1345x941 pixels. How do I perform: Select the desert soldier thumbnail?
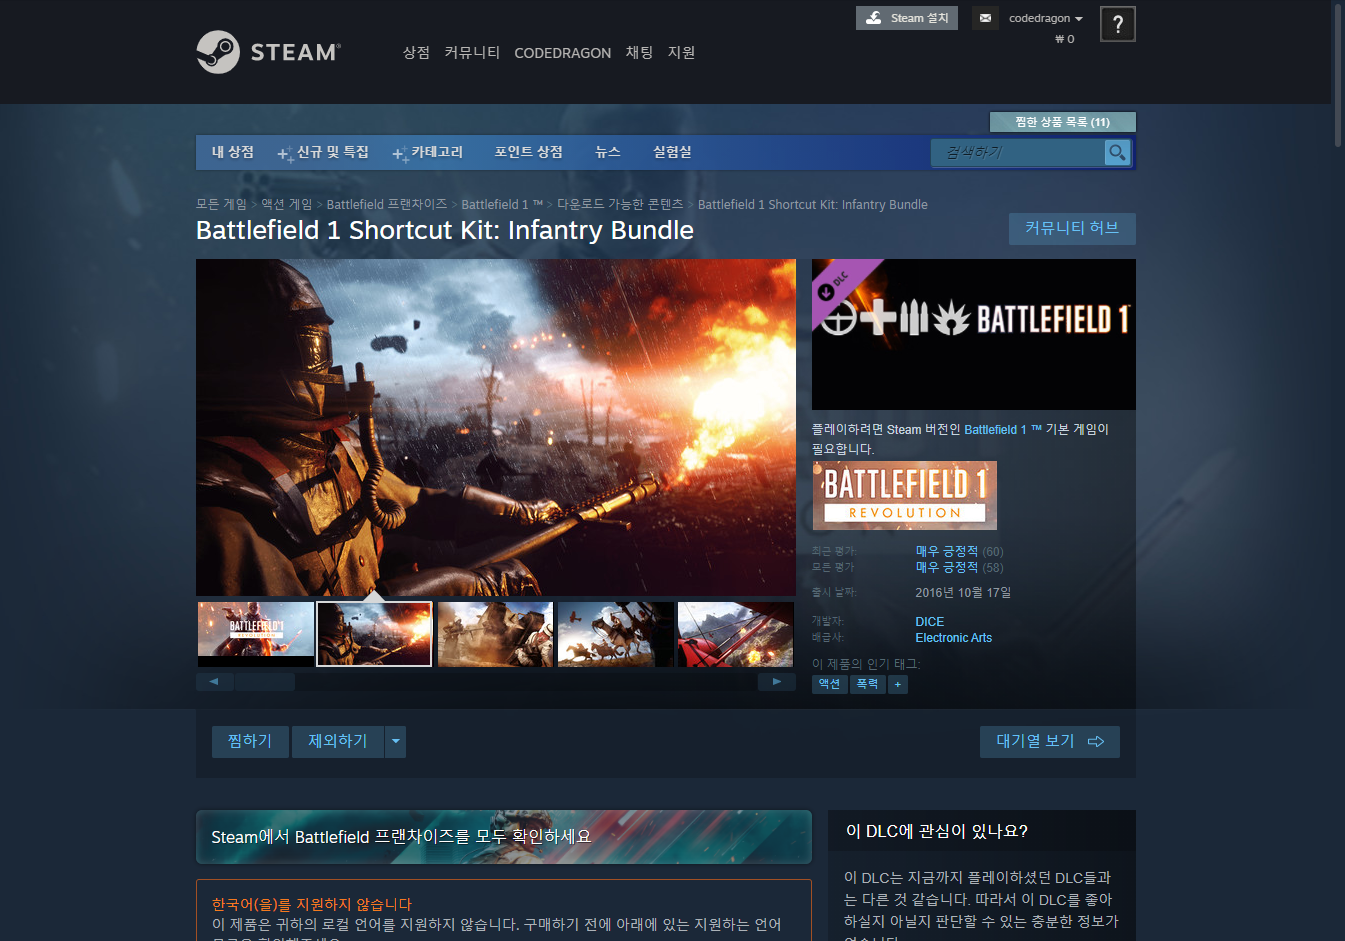[x=495, y=634]
